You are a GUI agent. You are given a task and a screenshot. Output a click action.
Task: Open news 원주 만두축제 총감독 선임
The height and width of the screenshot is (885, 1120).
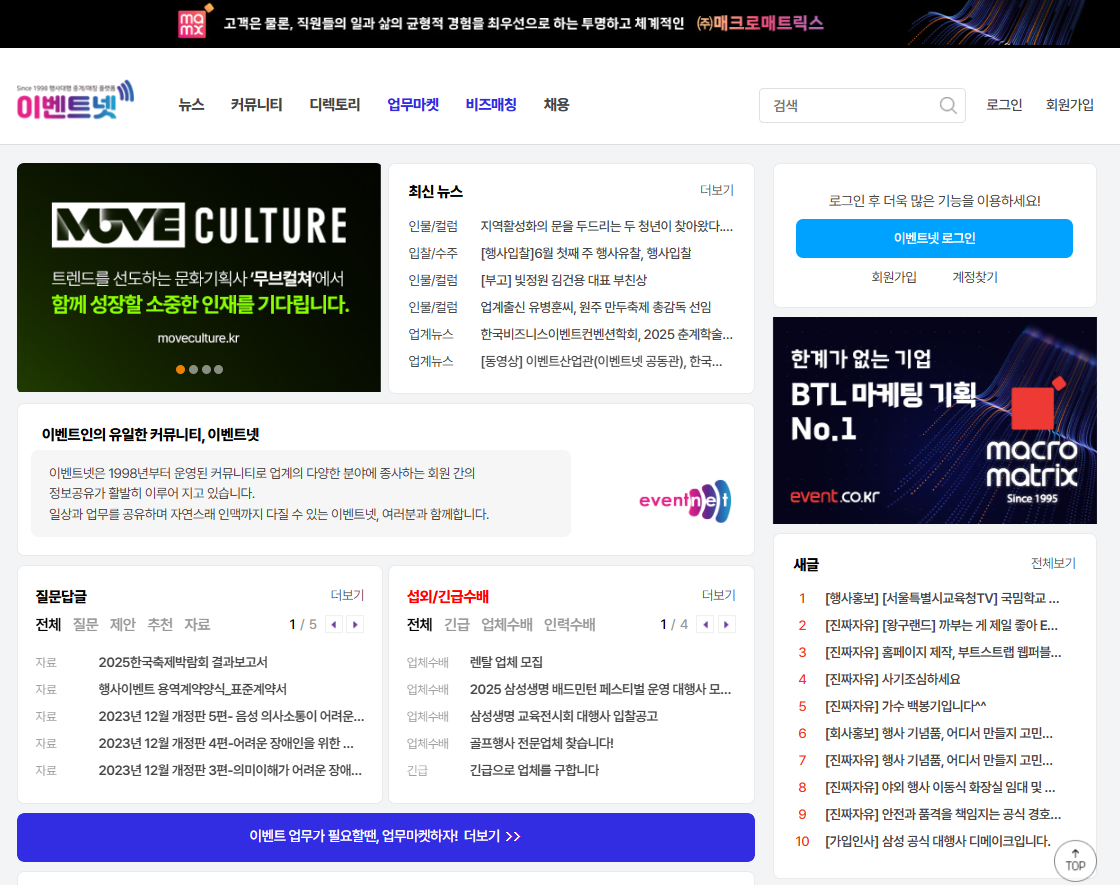click(x=596, y=308)
